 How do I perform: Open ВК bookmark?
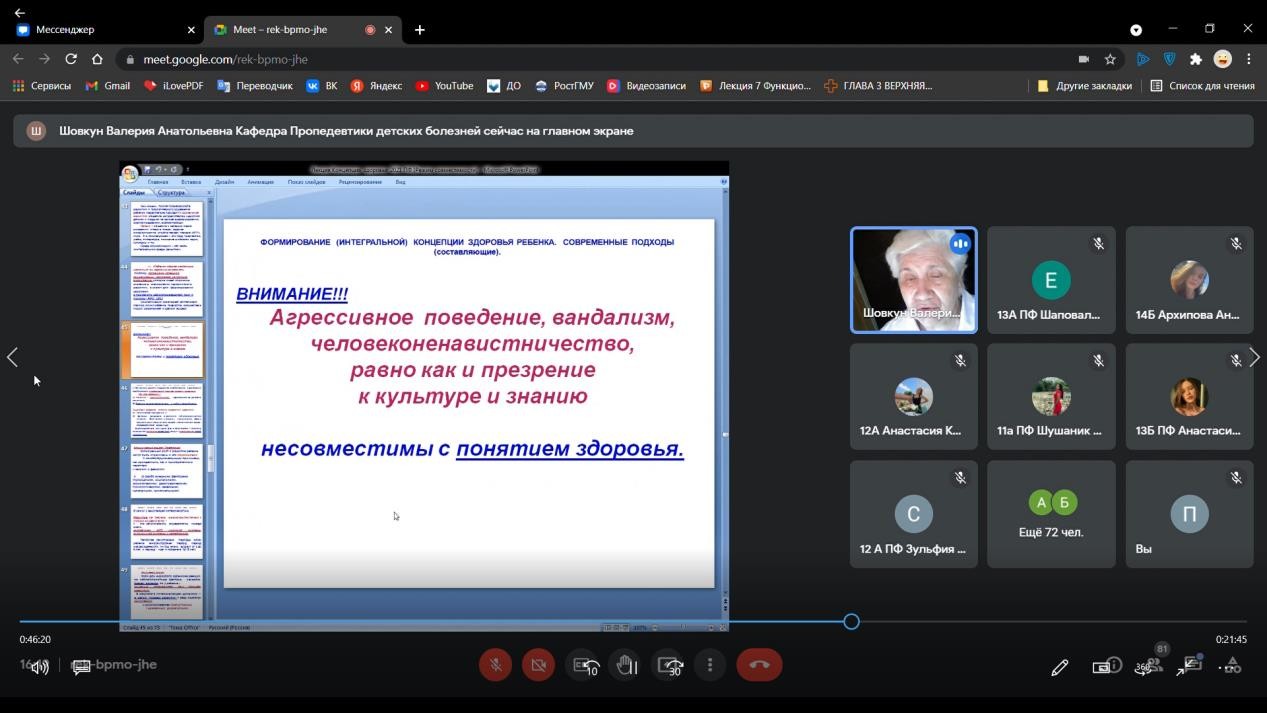322,86
